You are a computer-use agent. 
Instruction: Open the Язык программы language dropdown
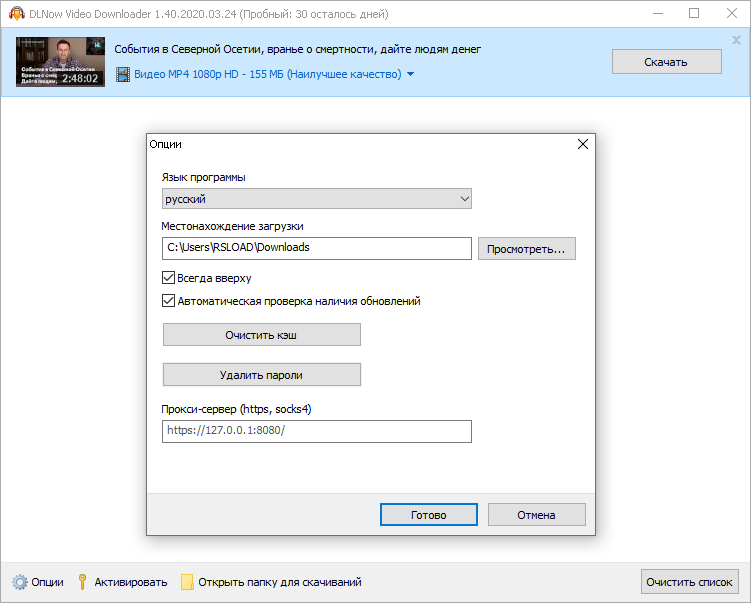pos(317,199)
